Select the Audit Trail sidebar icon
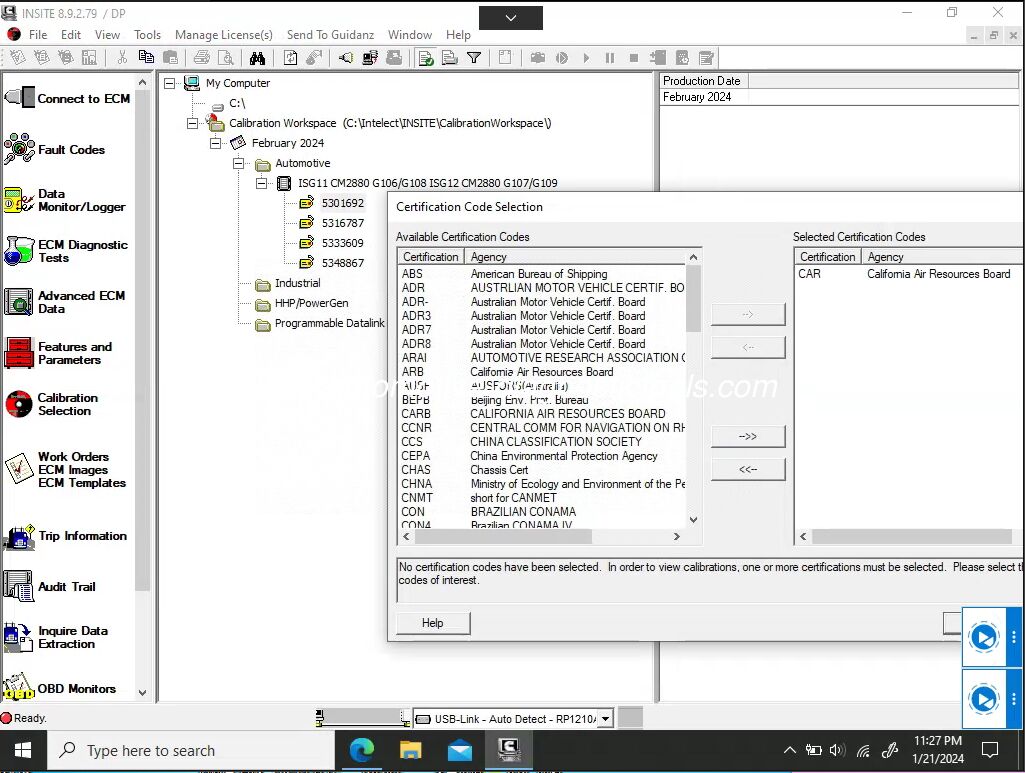Viewport: 1025px width, 773px height. point(20,586)
